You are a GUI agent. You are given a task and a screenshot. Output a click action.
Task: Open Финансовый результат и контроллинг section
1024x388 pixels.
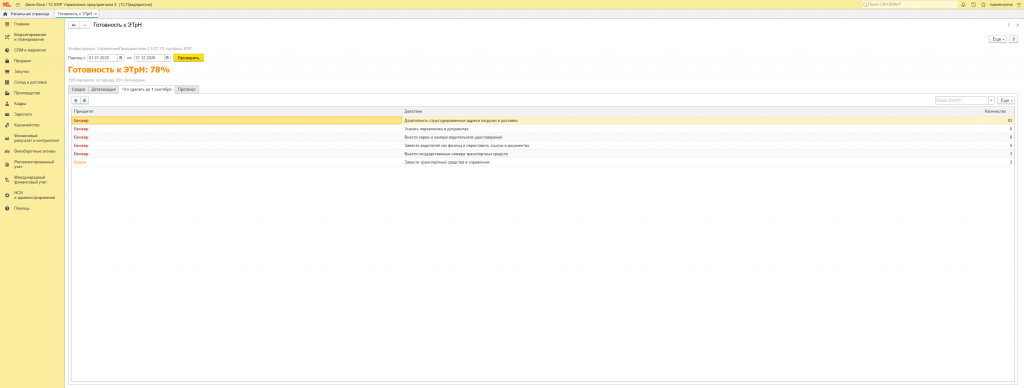(33, 138)
